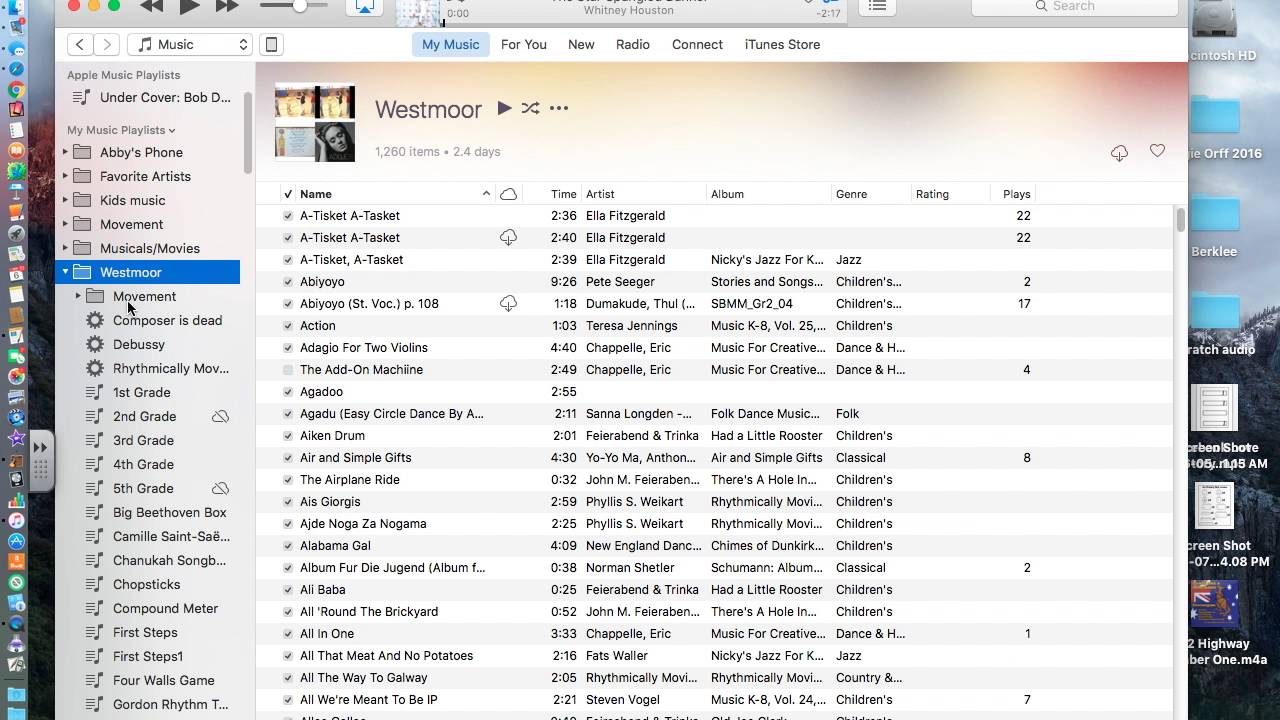Image resolution: width=1280 pixels, height=720 pixels.
Task: Shuffle the Westmoor playlist
Action: tap(530, 108)
